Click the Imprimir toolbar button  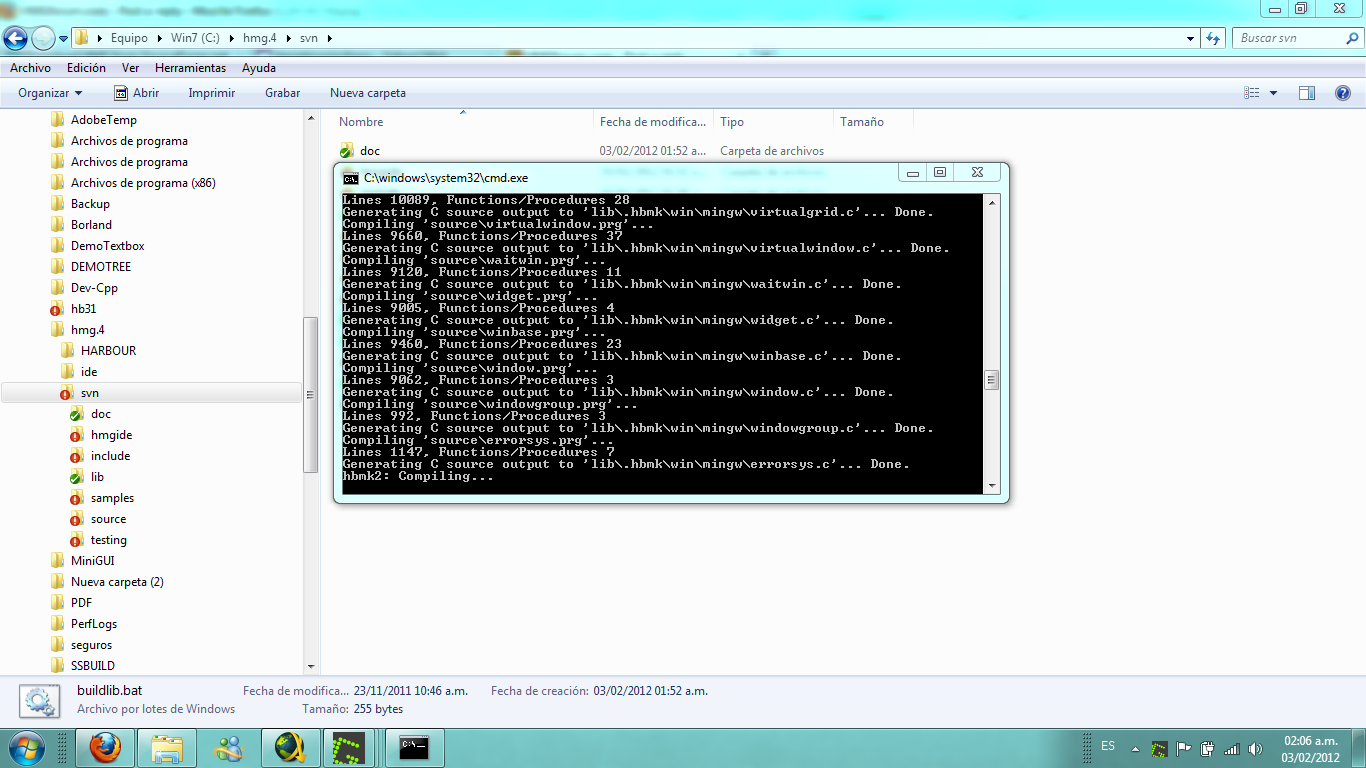[212, 93]
